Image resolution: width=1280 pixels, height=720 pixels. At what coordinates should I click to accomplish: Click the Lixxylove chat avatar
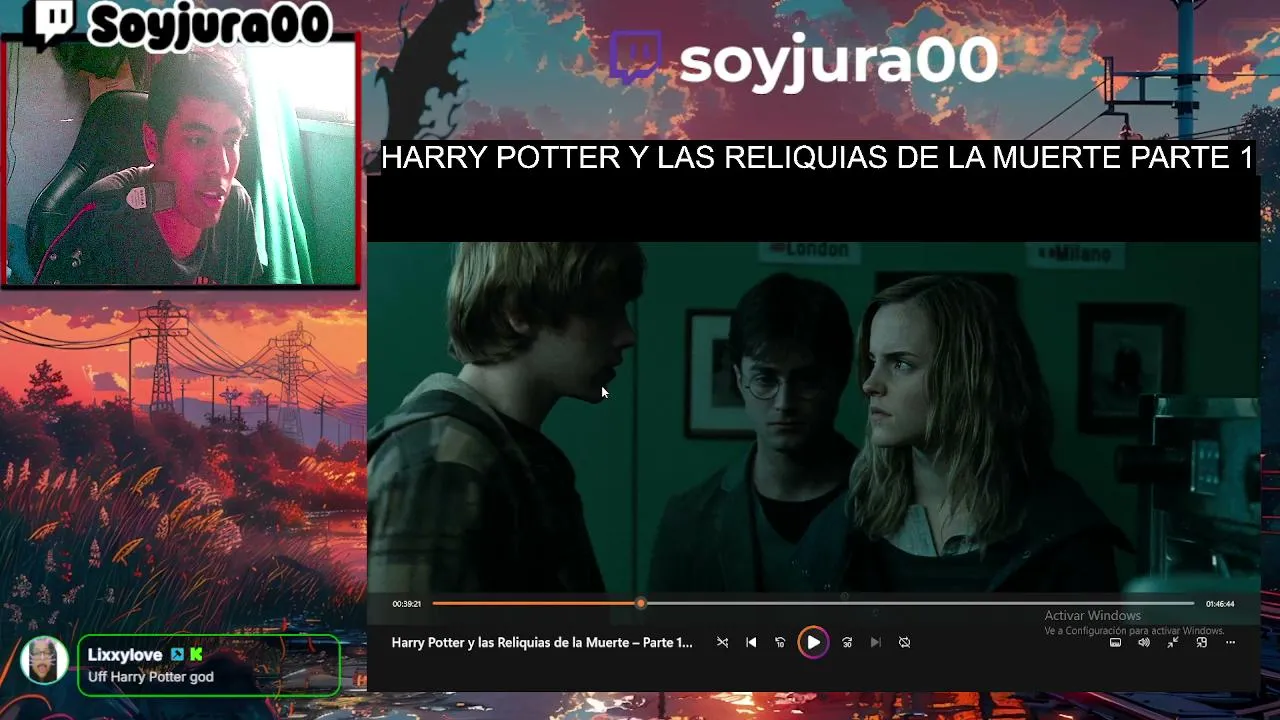pyautogui.click(x=45, y=661)
